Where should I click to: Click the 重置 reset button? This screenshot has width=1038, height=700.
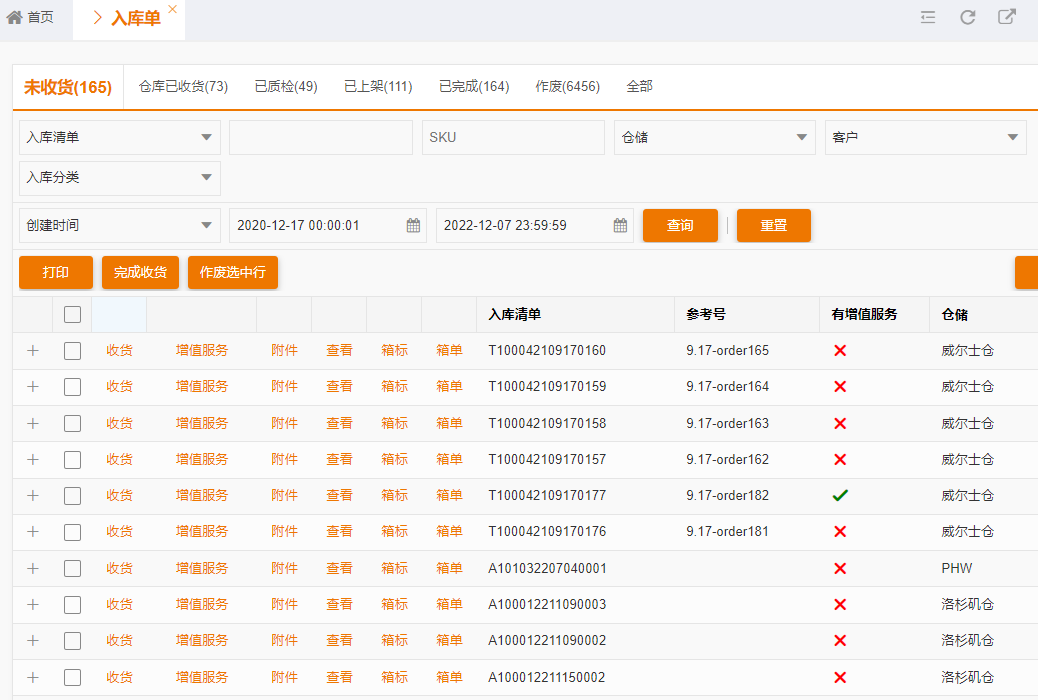773,225
